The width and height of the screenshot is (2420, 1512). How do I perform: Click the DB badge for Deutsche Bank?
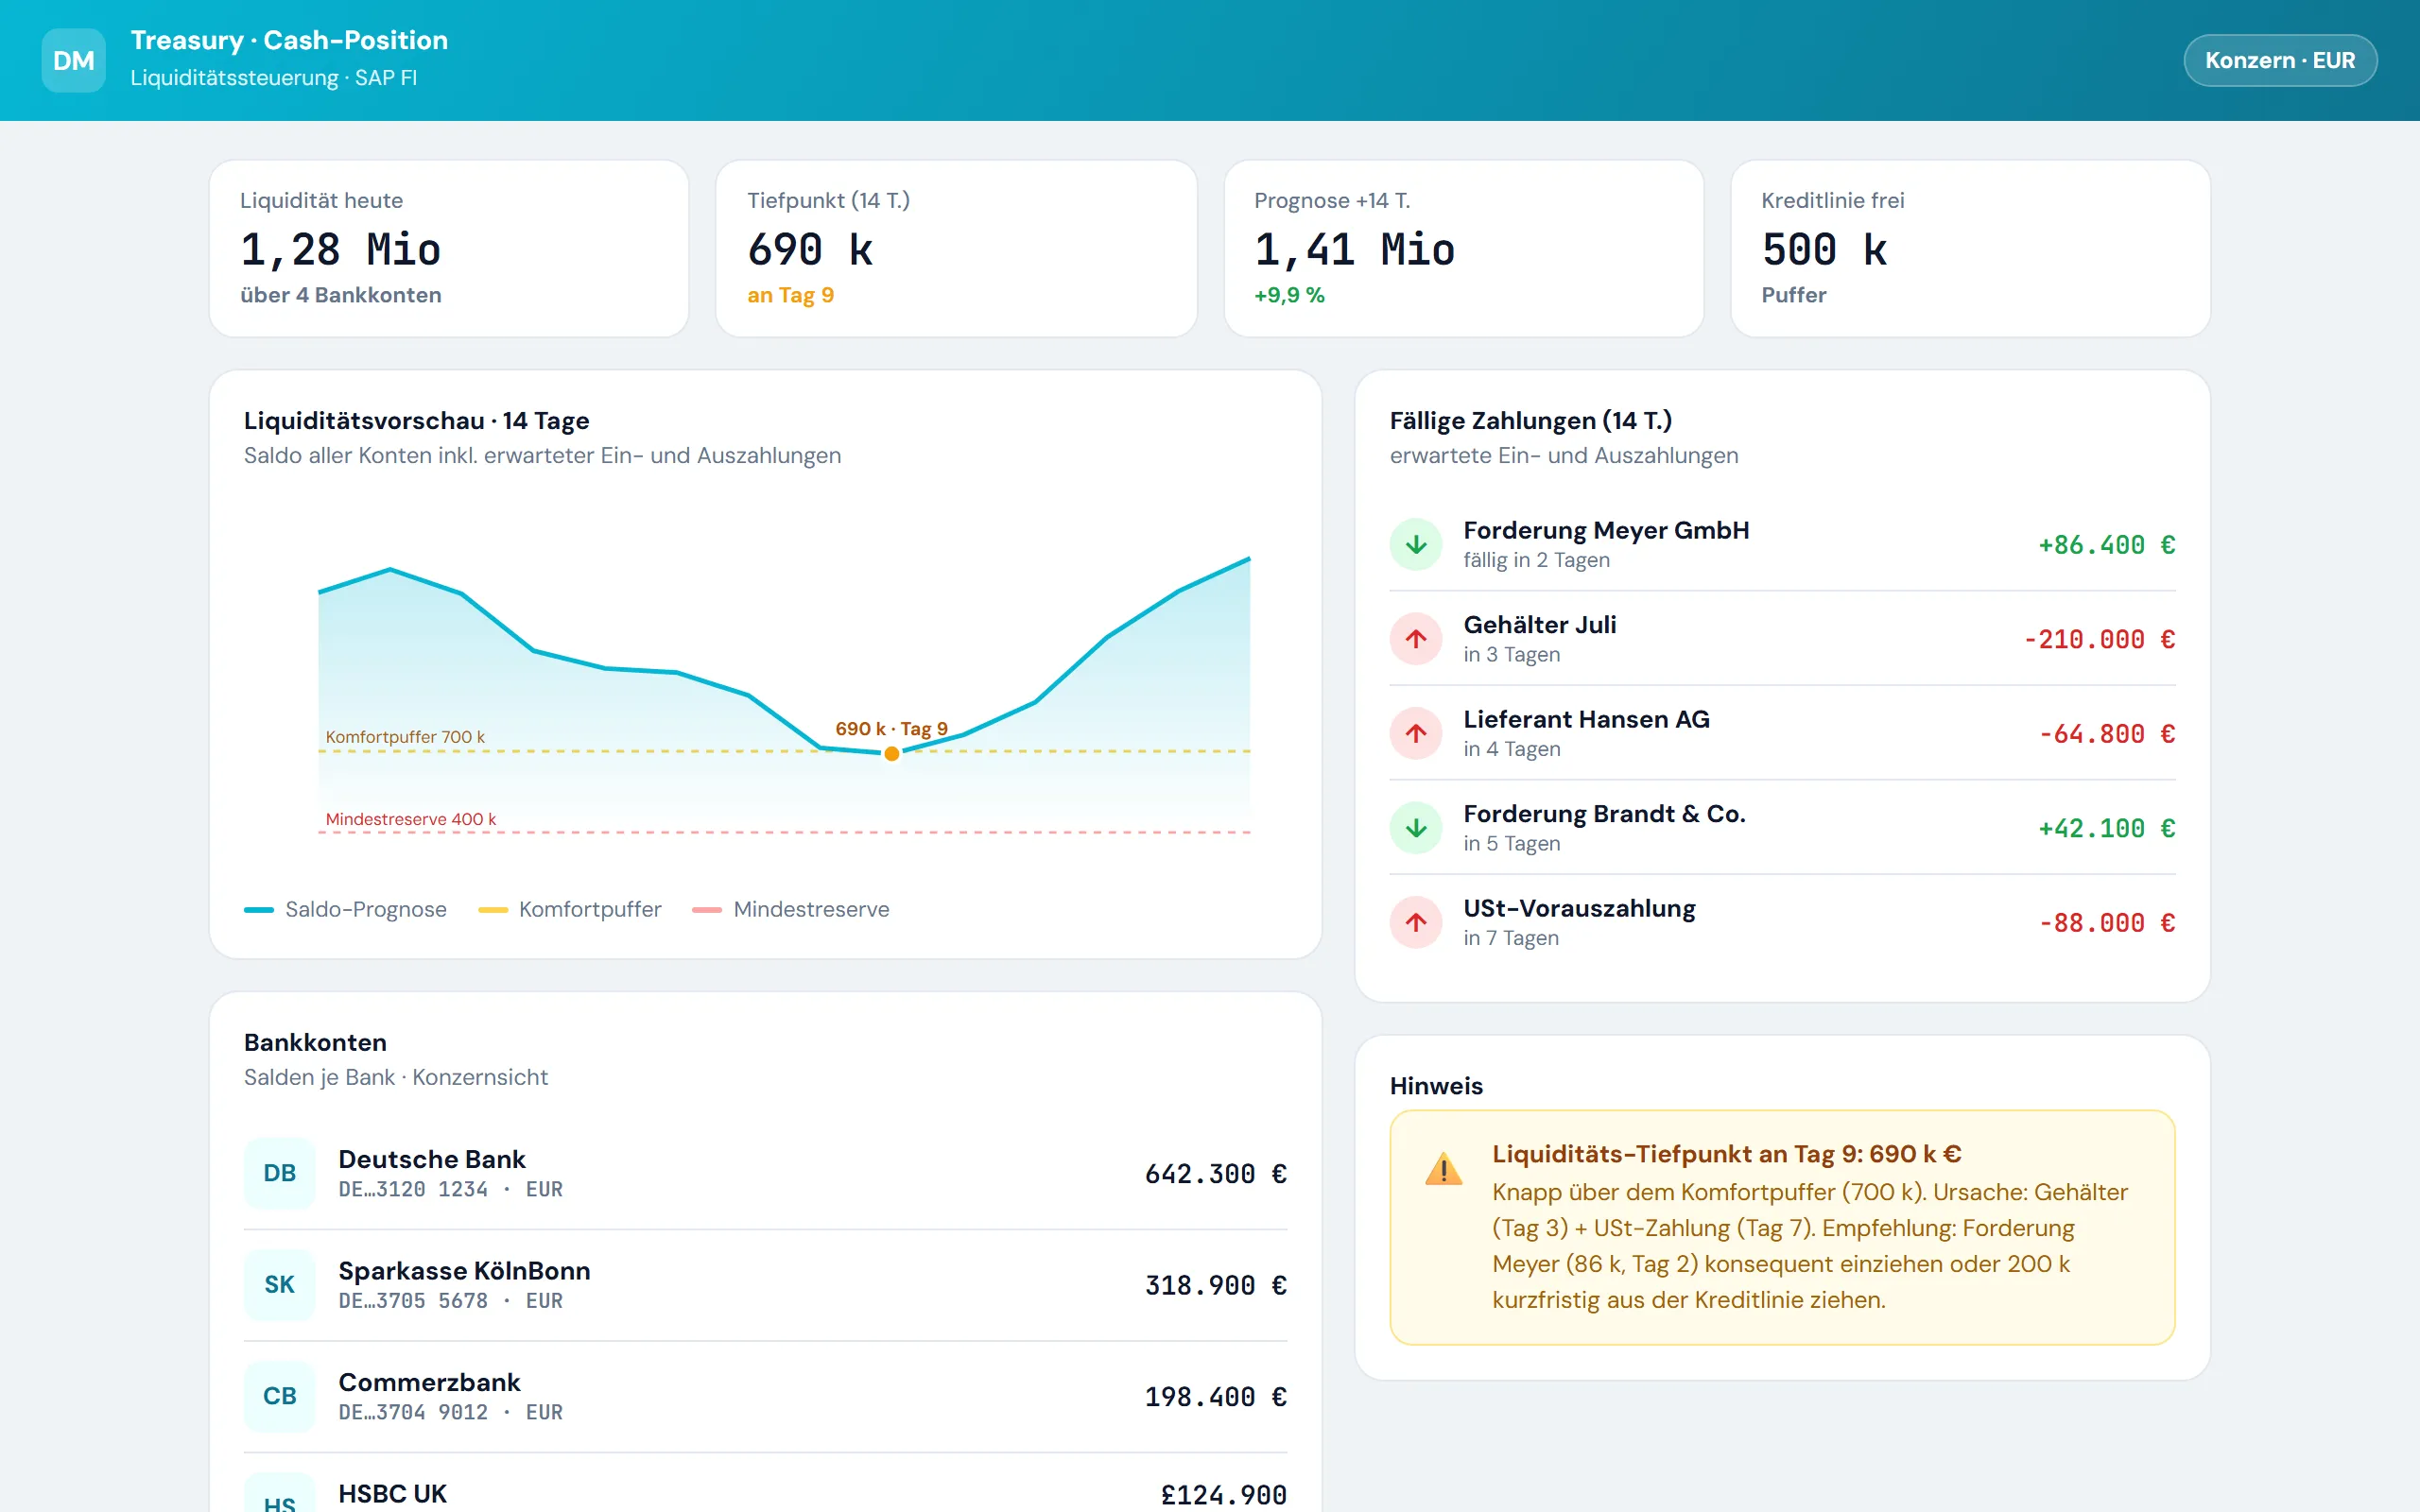(279, 1173)
